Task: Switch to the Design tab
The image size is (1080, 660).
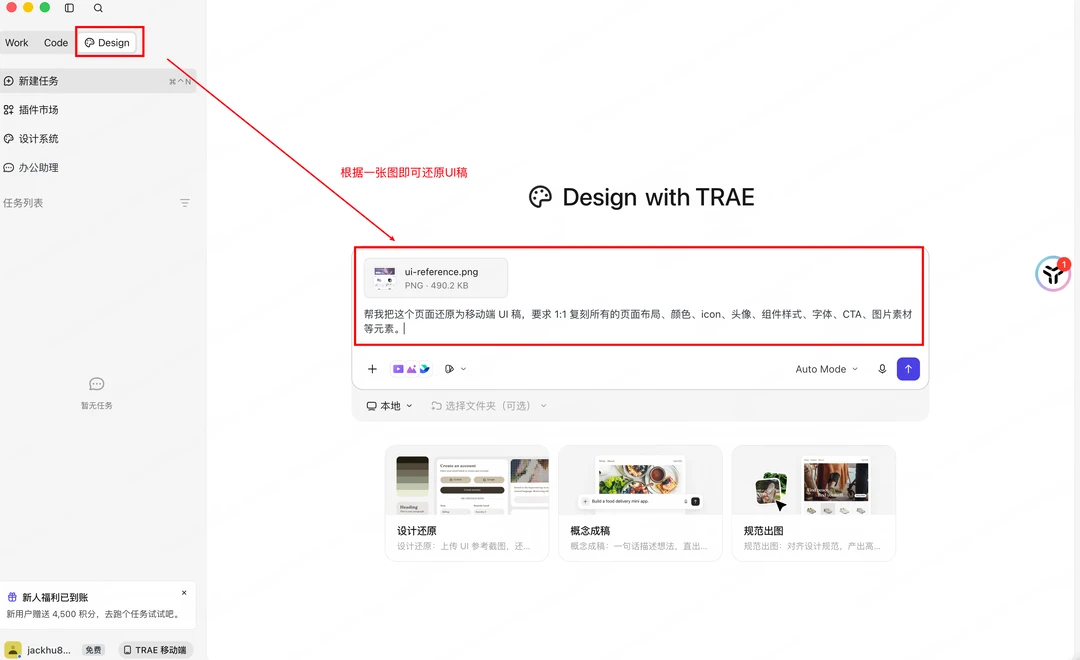Action: point(107,43)
